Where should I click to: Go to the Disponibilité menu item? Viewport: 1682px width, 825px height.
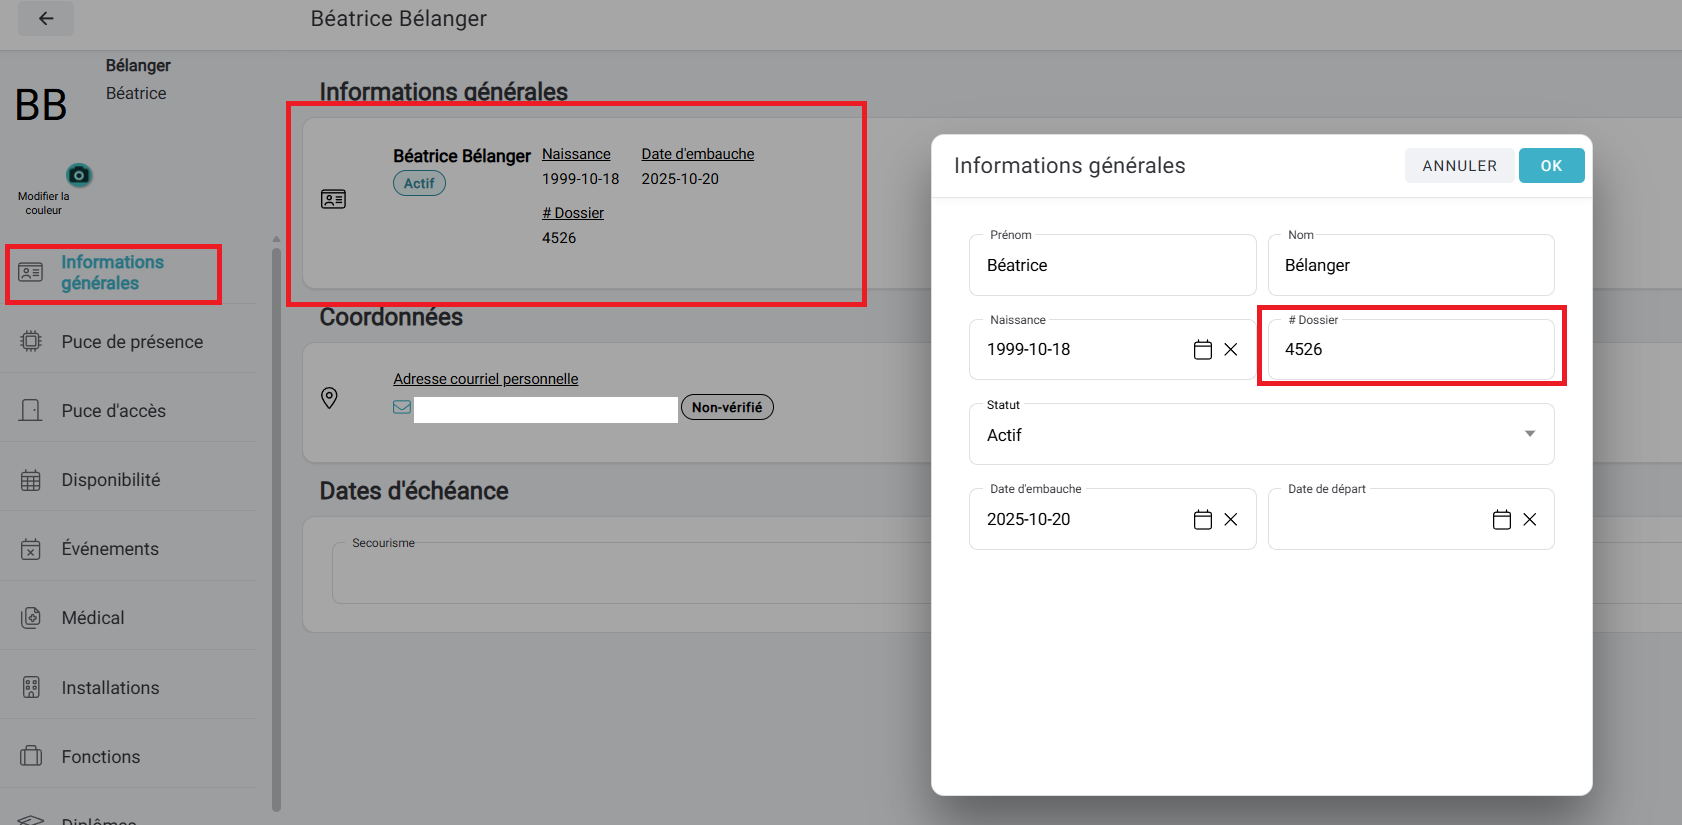coord(111,480)
